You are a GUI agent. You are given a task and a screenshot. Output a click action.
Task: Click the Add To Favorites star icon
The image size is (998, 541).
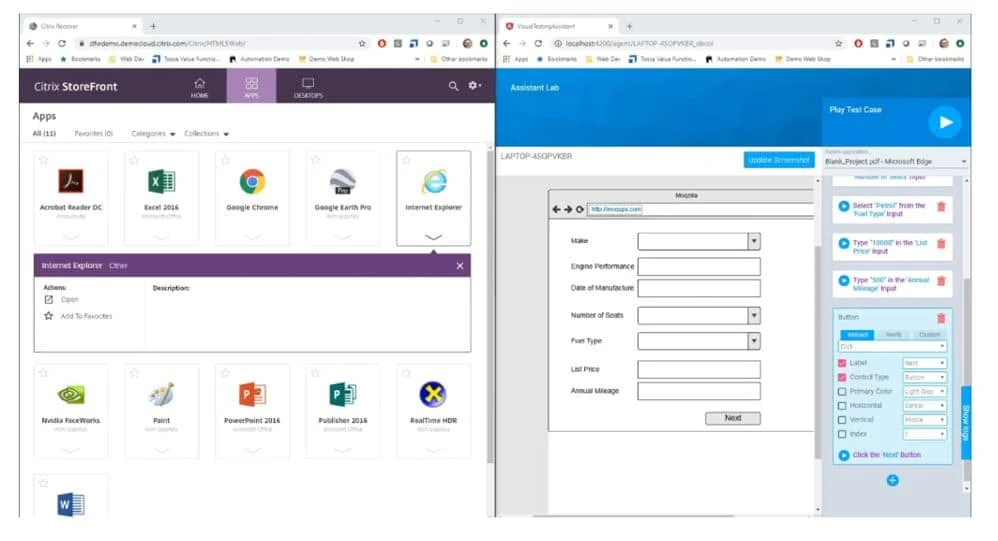point(49,316)
